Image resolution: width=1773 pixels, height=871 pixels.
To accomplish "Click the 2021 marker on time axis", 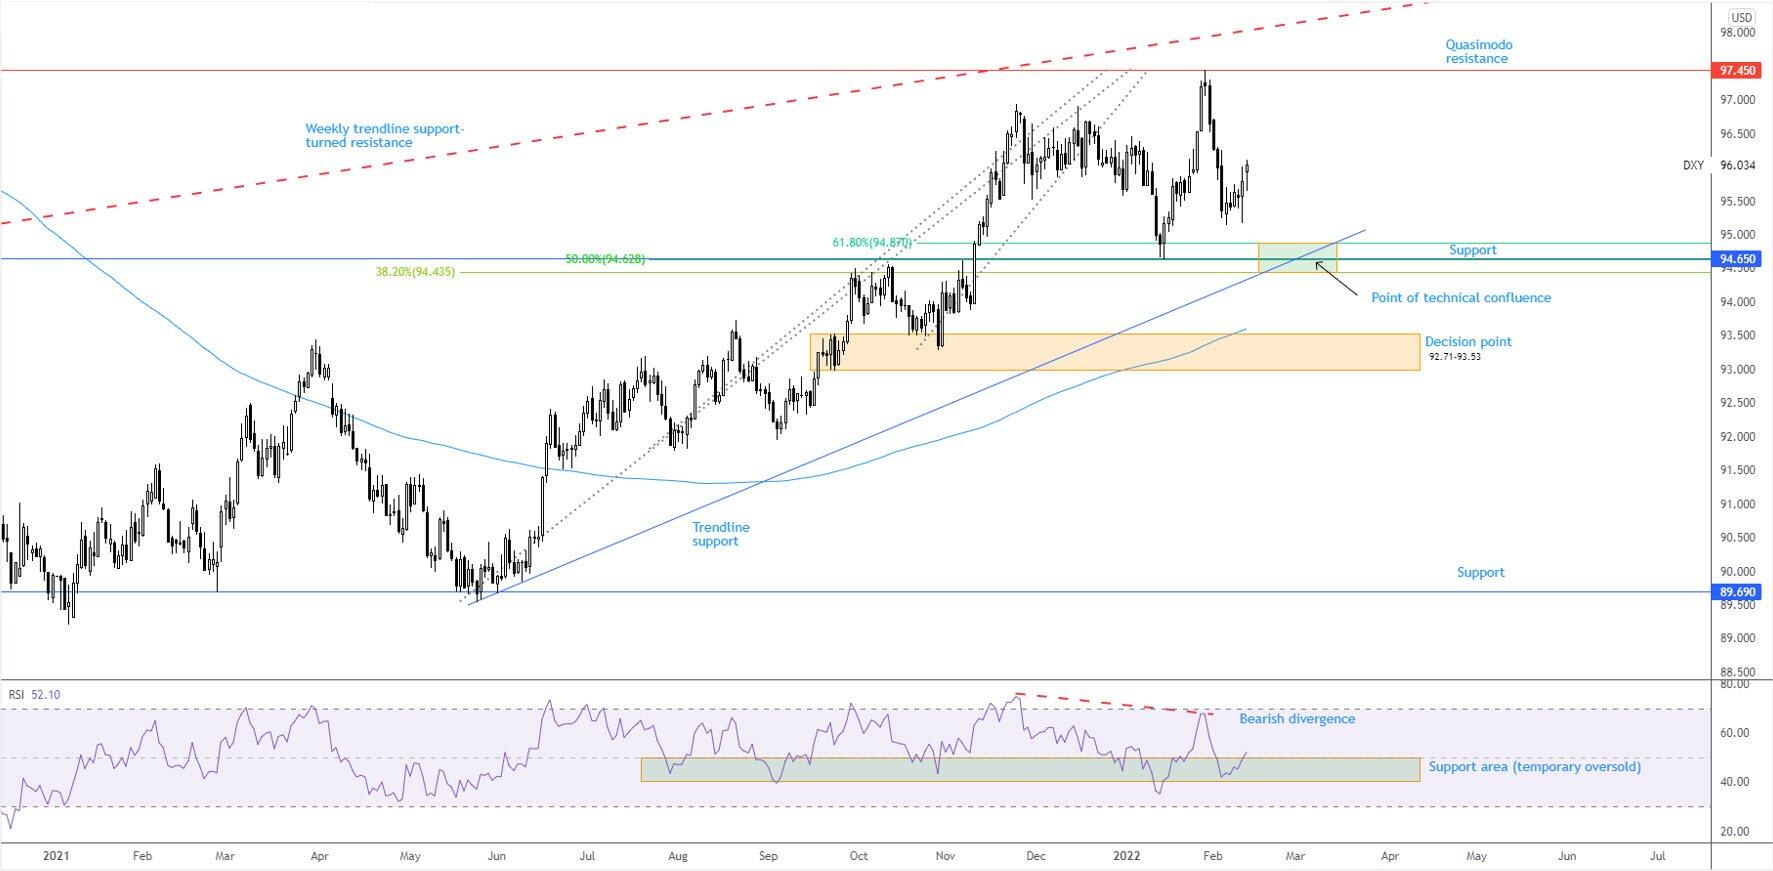I will click(57, 856).
